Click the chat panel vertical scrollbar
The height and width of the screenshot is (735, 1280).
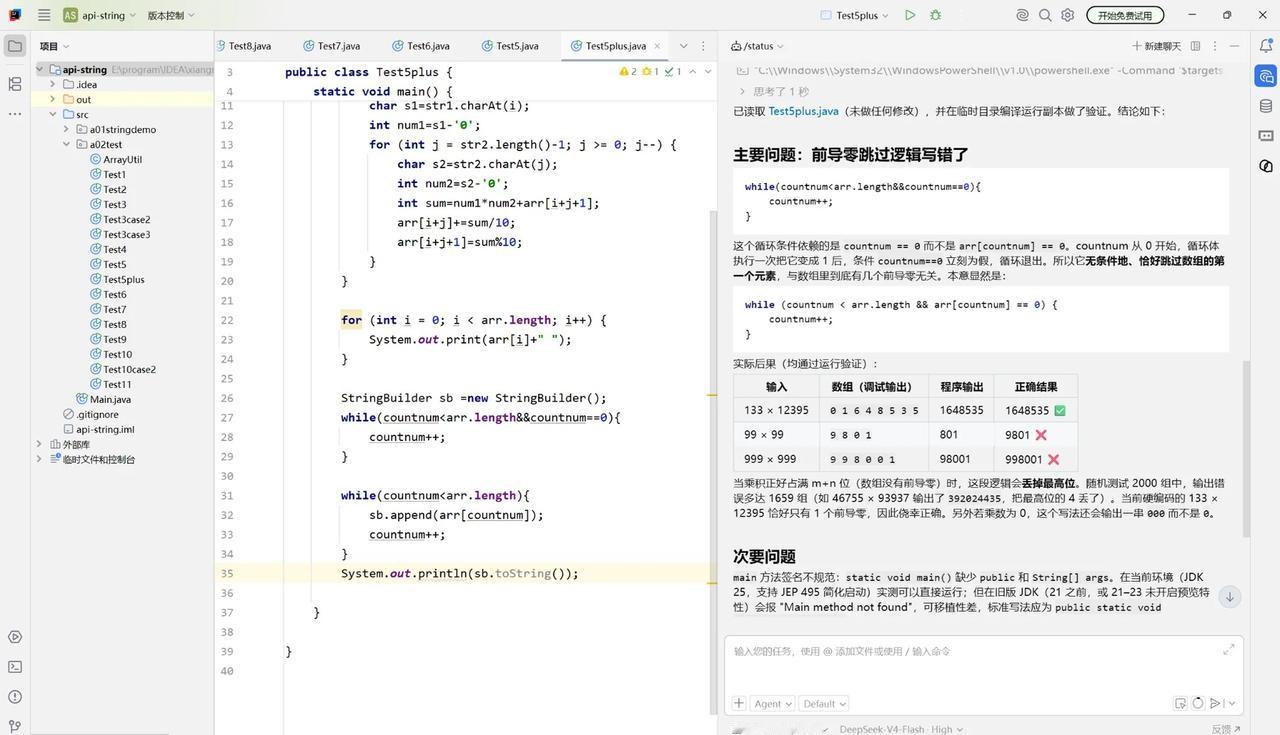[1246, 450]
